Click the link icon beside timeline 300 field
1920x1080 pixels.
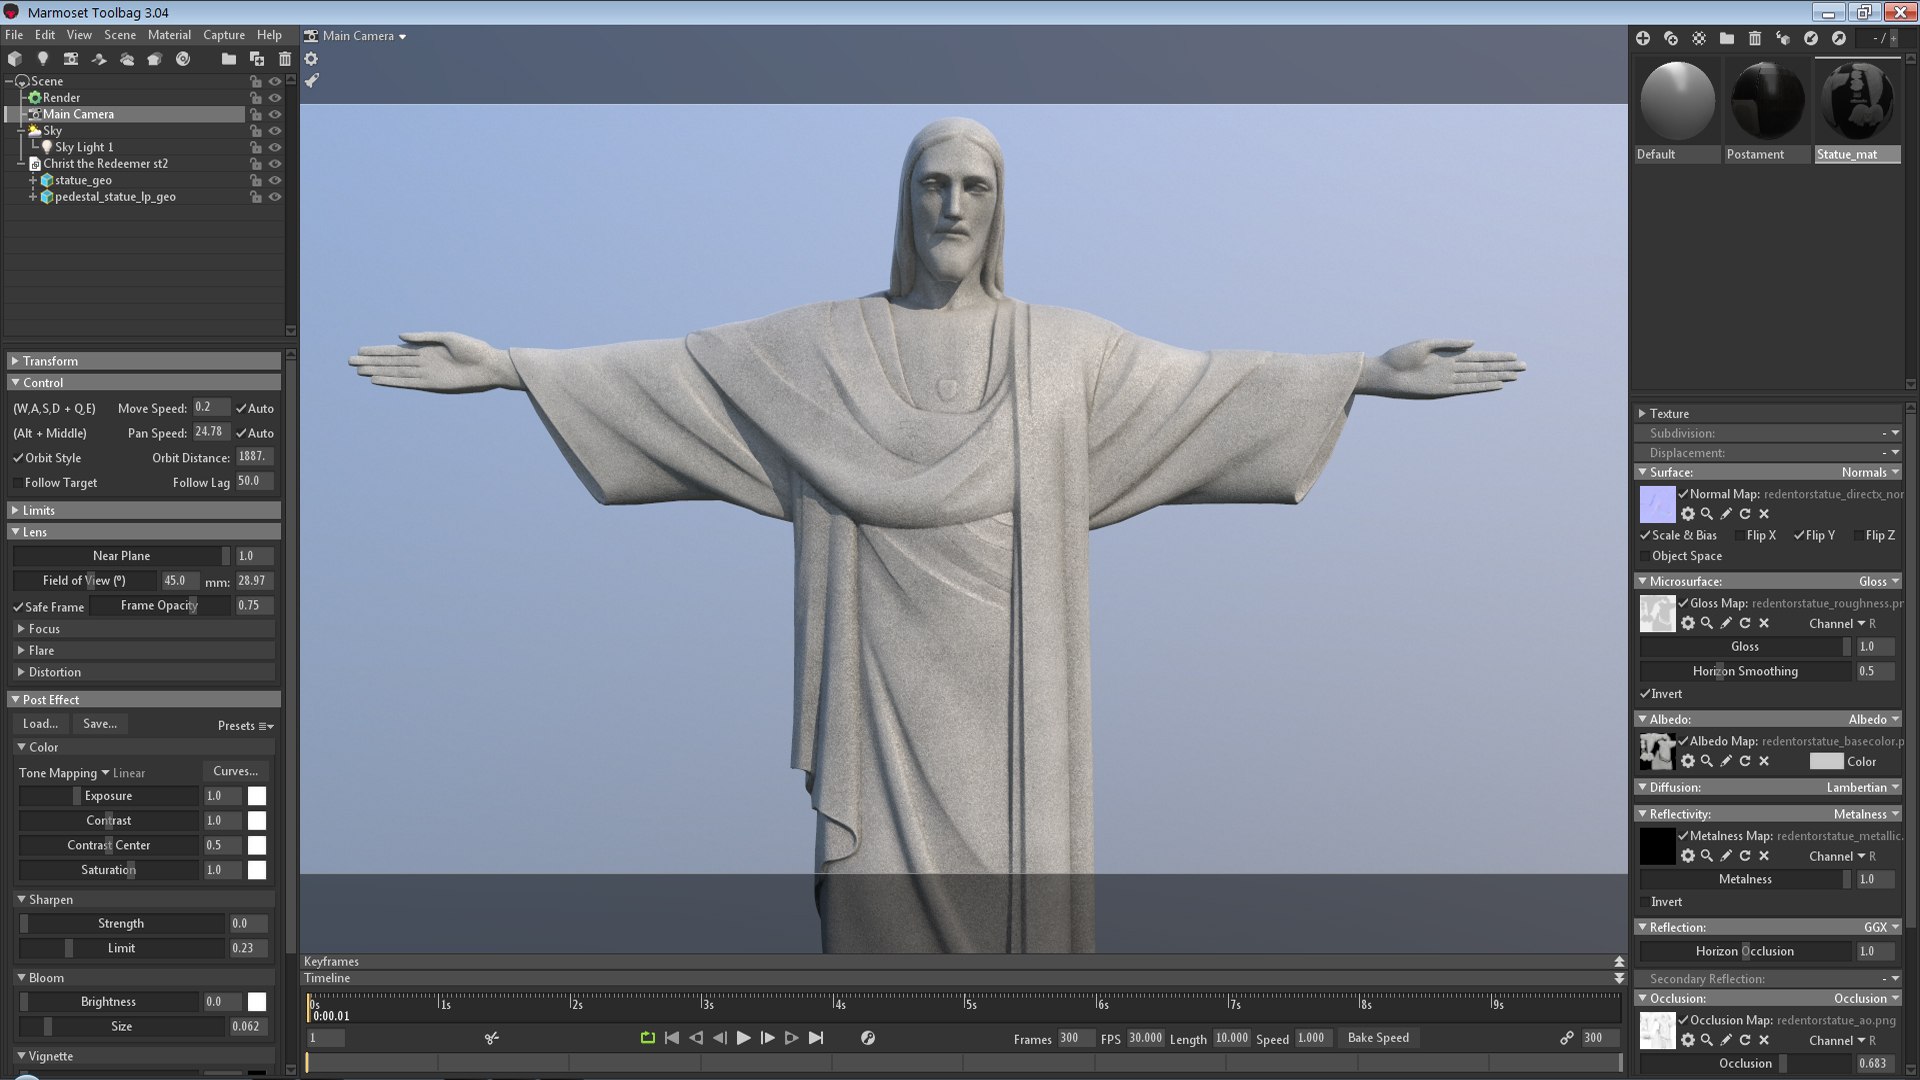pyautogui.click(x=1567, y=1038)
